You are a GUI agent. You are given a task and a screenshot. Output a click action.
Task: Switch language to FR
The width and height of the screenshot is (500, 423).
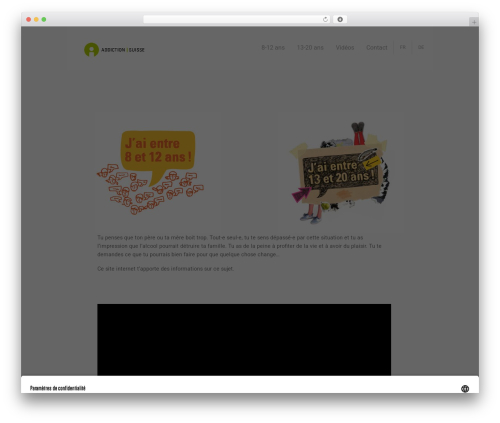point(403,47)
